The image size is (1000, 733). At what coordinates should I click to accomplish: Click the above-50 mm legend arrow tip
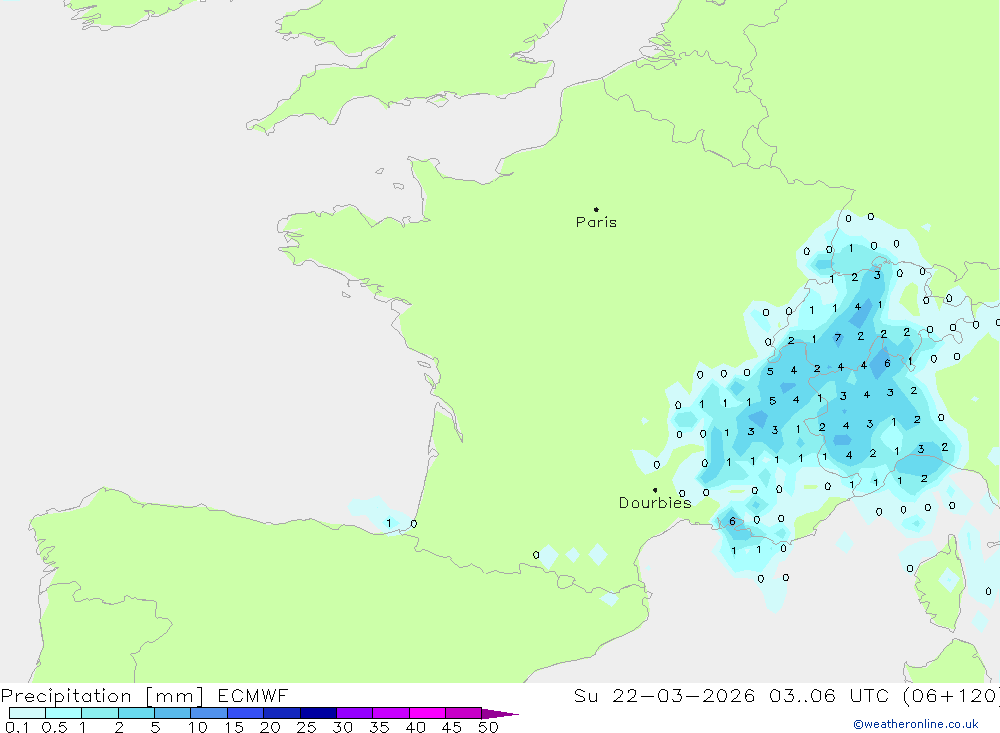pyautogui.click(x=501, y=714)
